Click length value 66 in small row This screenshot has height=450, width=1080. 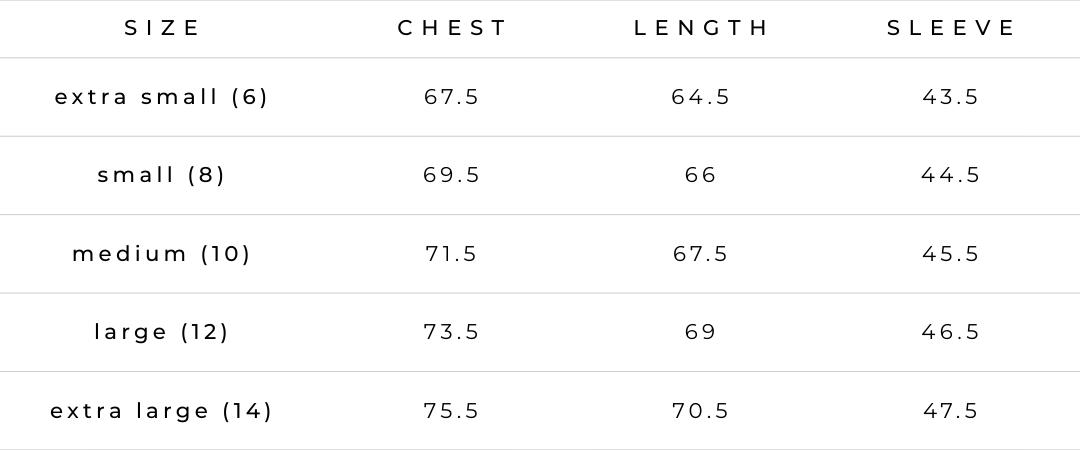click(701, 175)
